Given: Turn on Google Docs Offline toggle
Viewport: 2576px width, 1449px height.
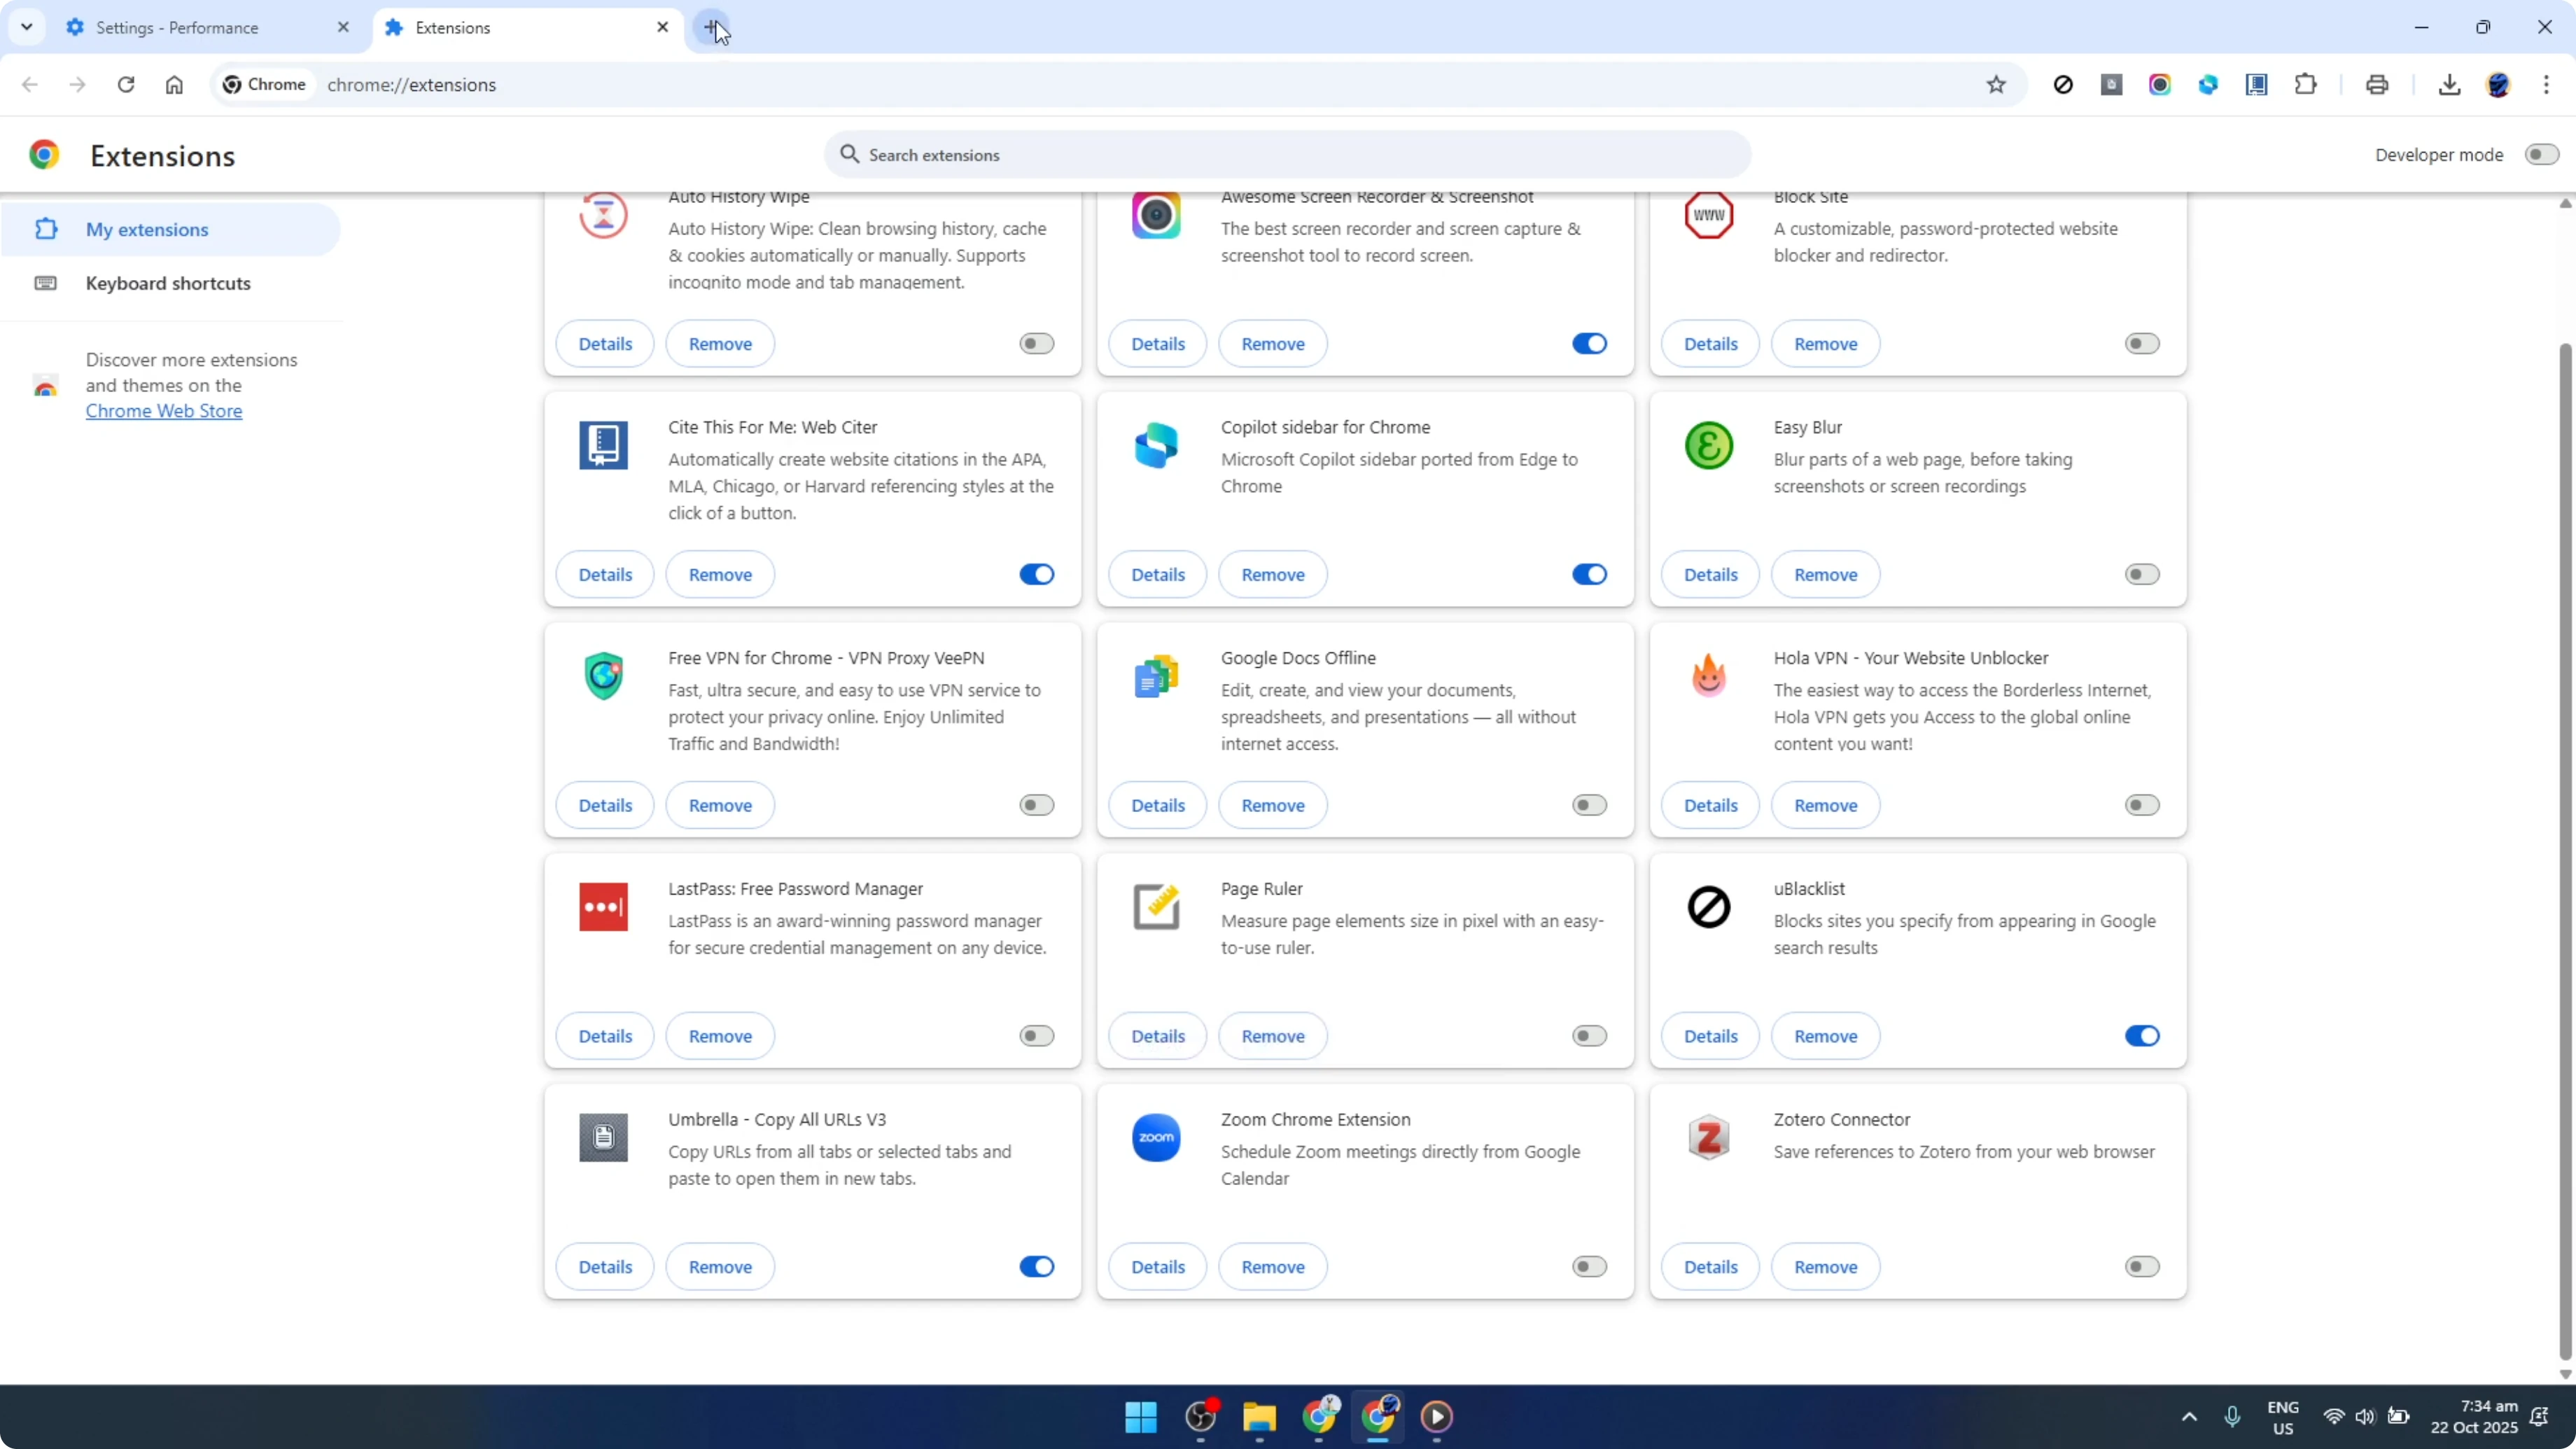Looking at the screenshot, I should (x=1589, y=806).
